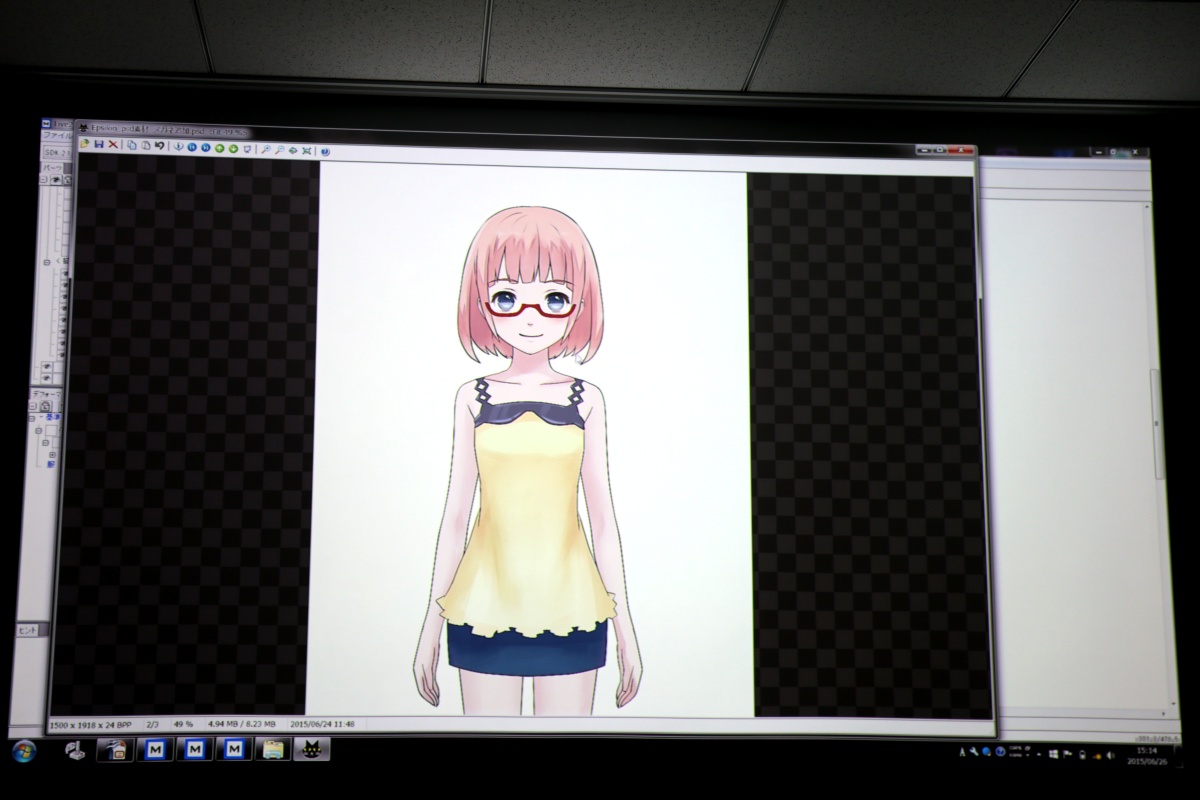This screenshot has height=800, width=1200.
Task: Click the "4.94 MB / 8.23 MB" status entry
Action: pos(243,723)
